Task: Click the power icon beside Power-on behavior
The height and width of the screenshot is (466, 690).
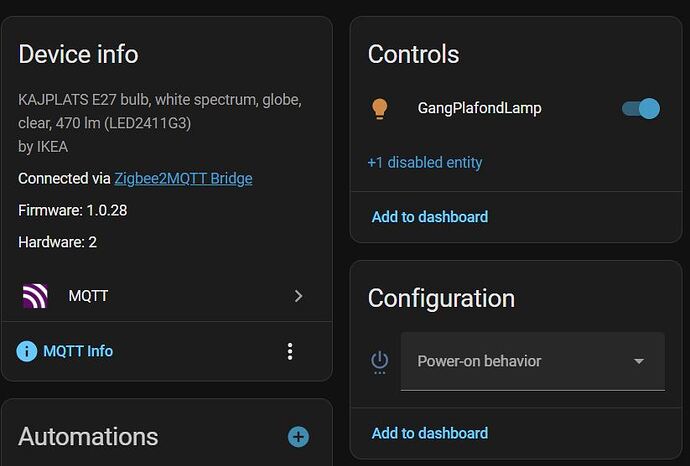Action: point(379,361)
